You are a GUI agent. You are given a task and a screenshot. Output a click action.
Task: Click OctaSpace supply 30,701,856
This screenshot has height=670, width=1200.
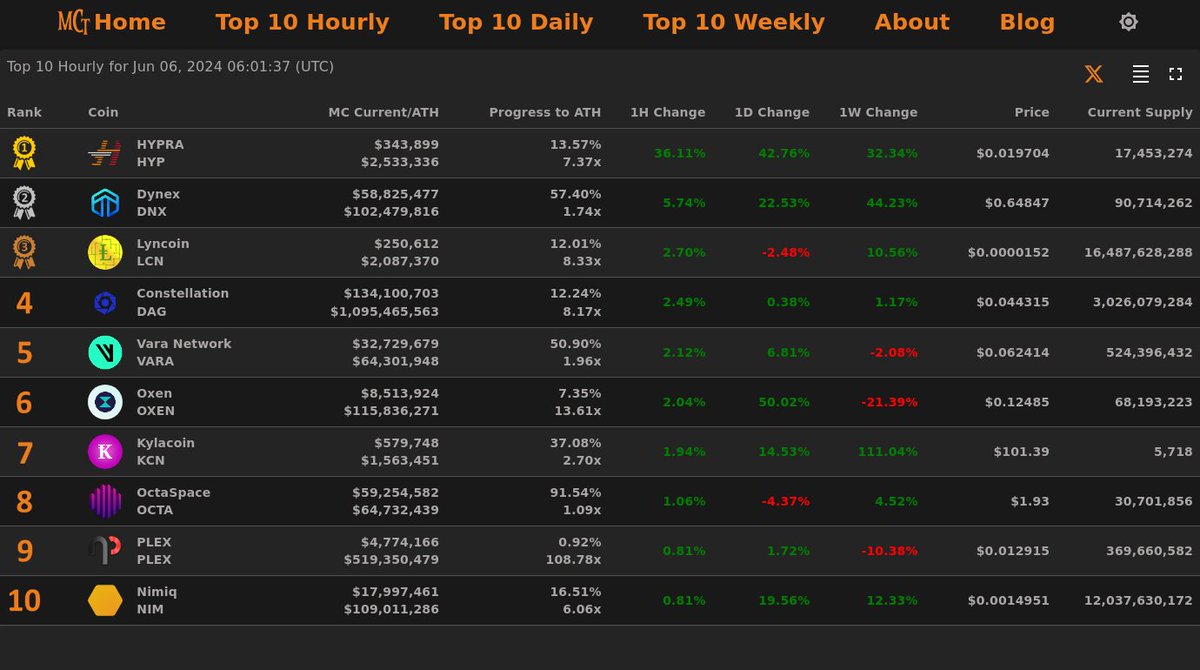pos(1154,501)
